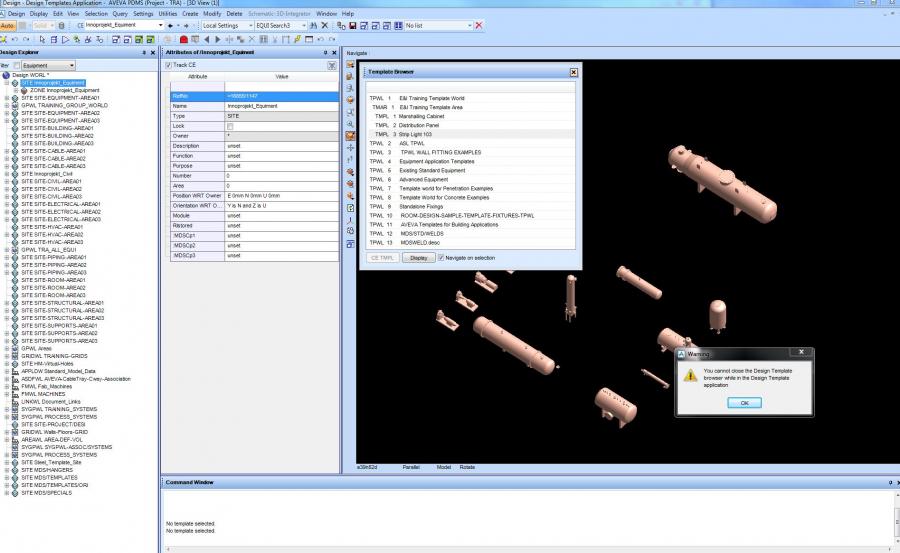
Task: Select GRIDWL TRAINING-GRIDS in tree
Action: (x=54, y=356)
